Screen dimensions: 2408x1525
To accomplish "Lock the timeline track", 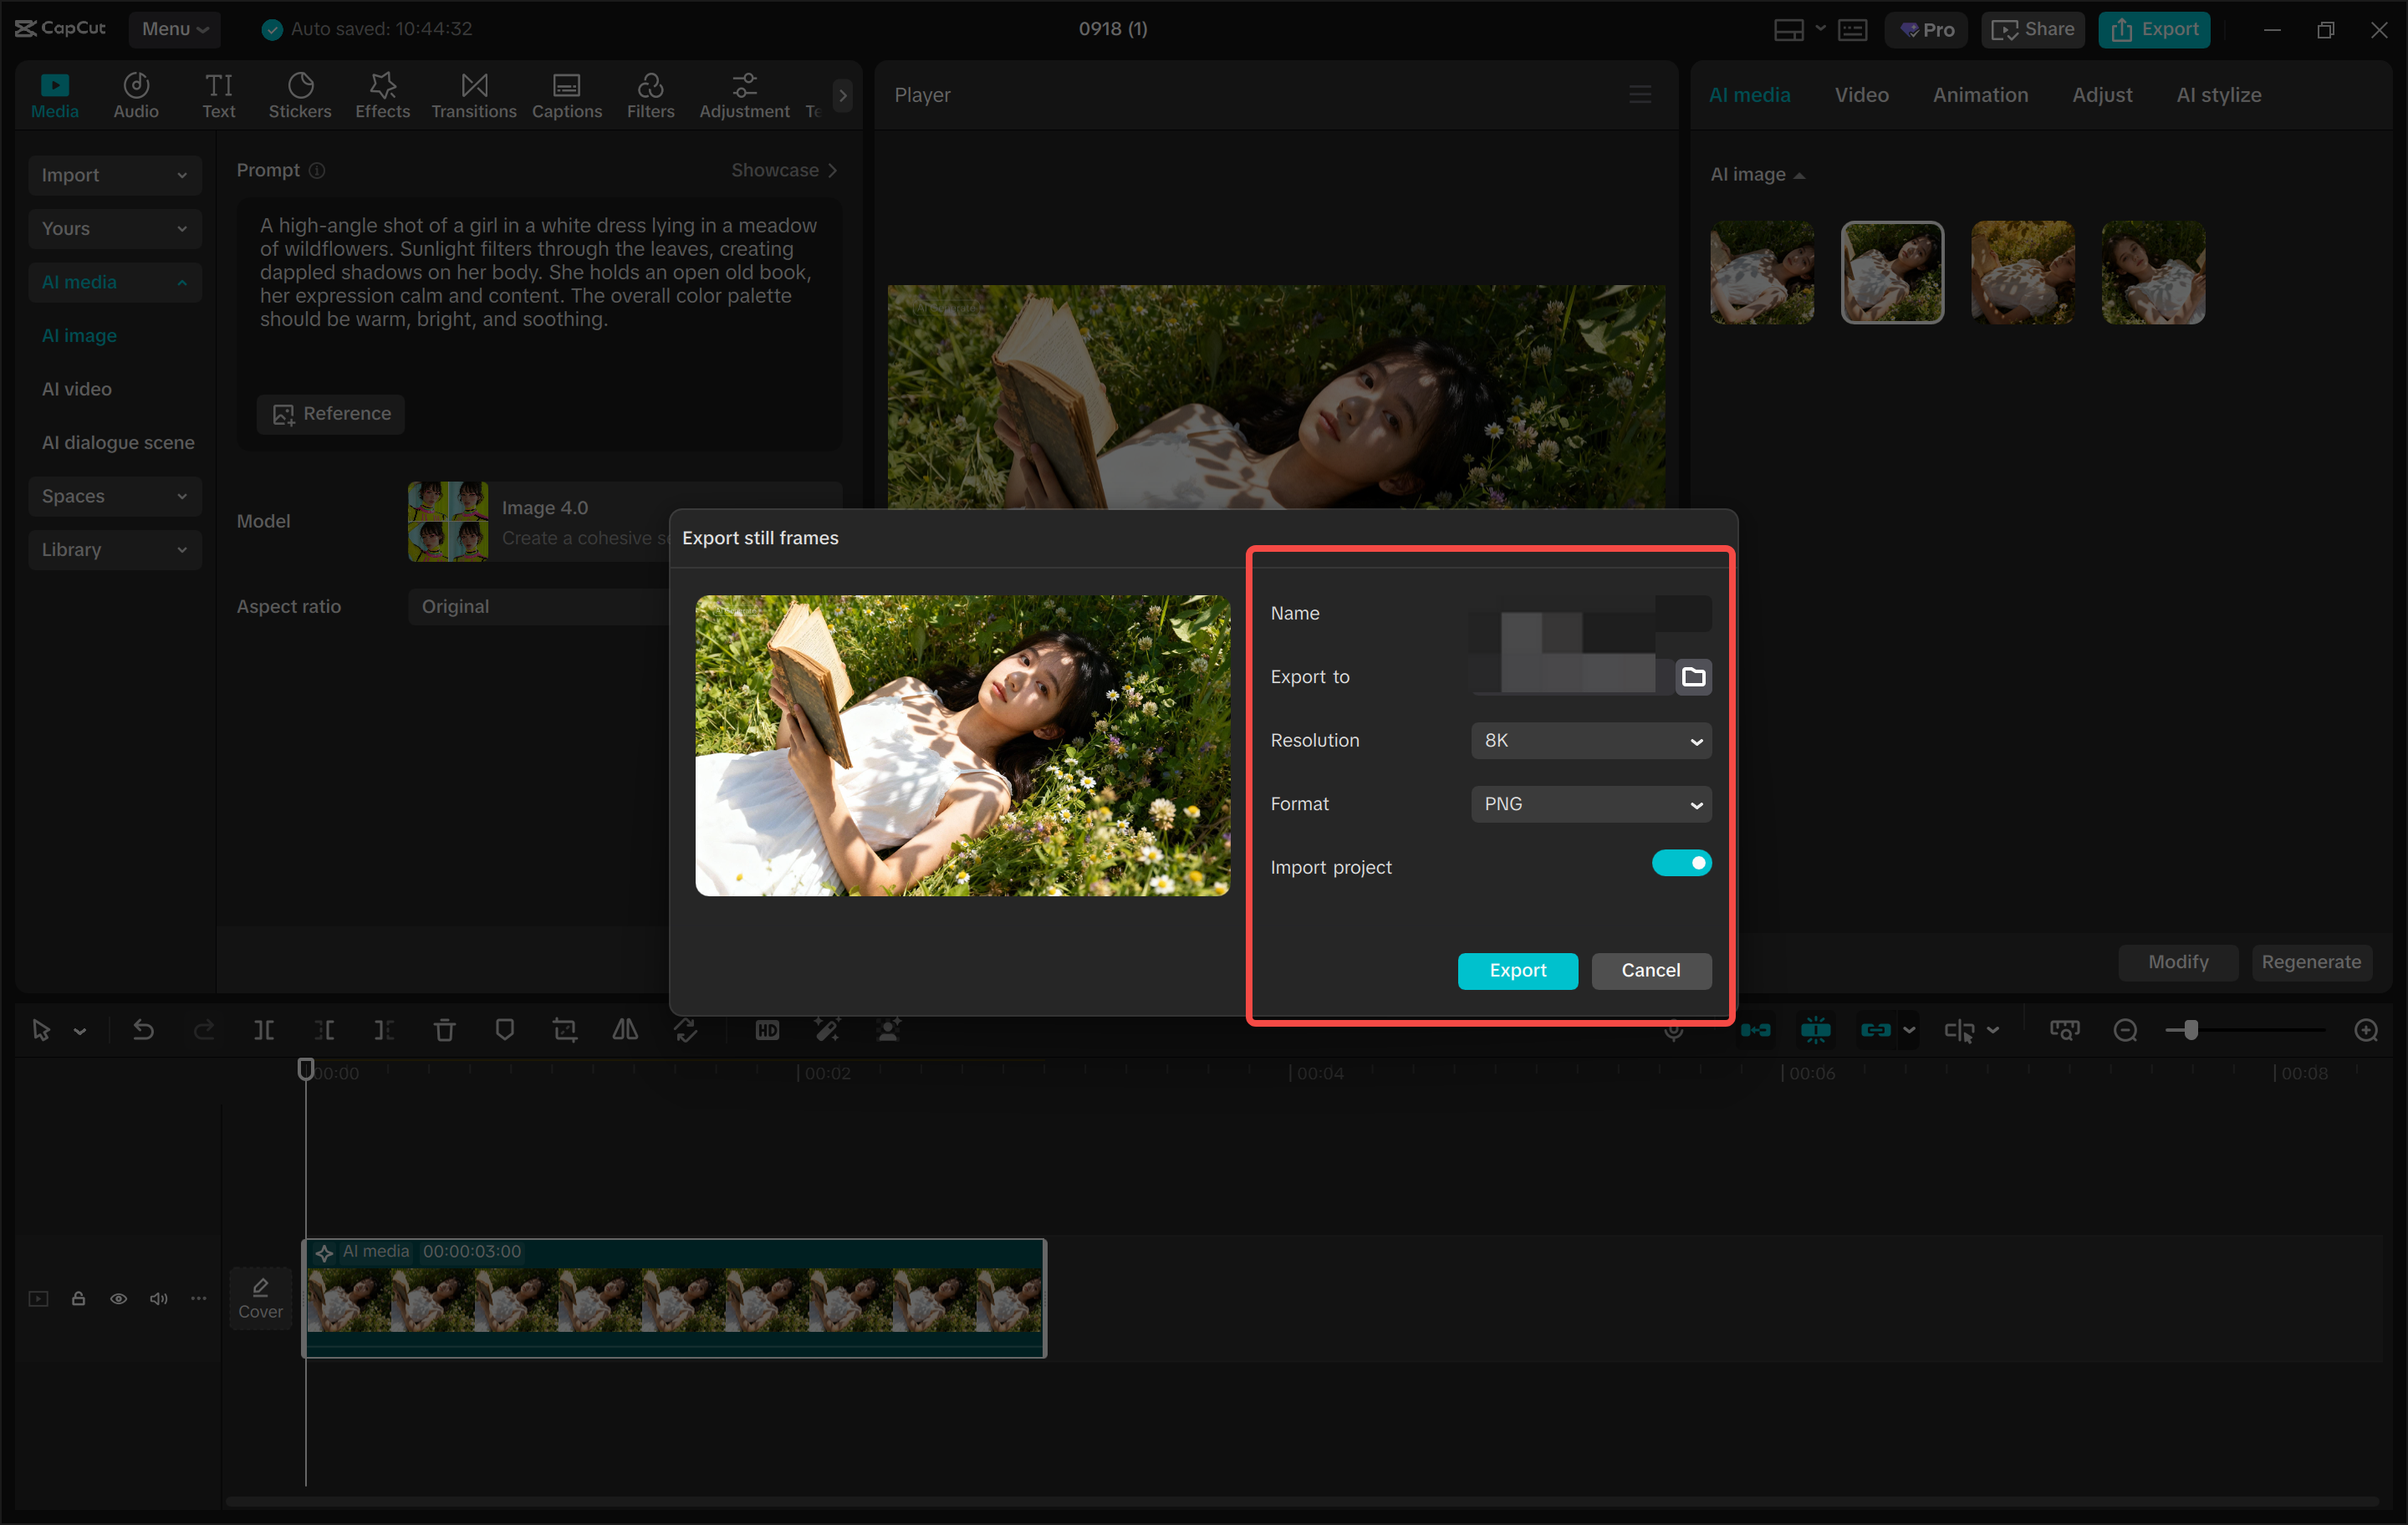I will point(78,1298).
